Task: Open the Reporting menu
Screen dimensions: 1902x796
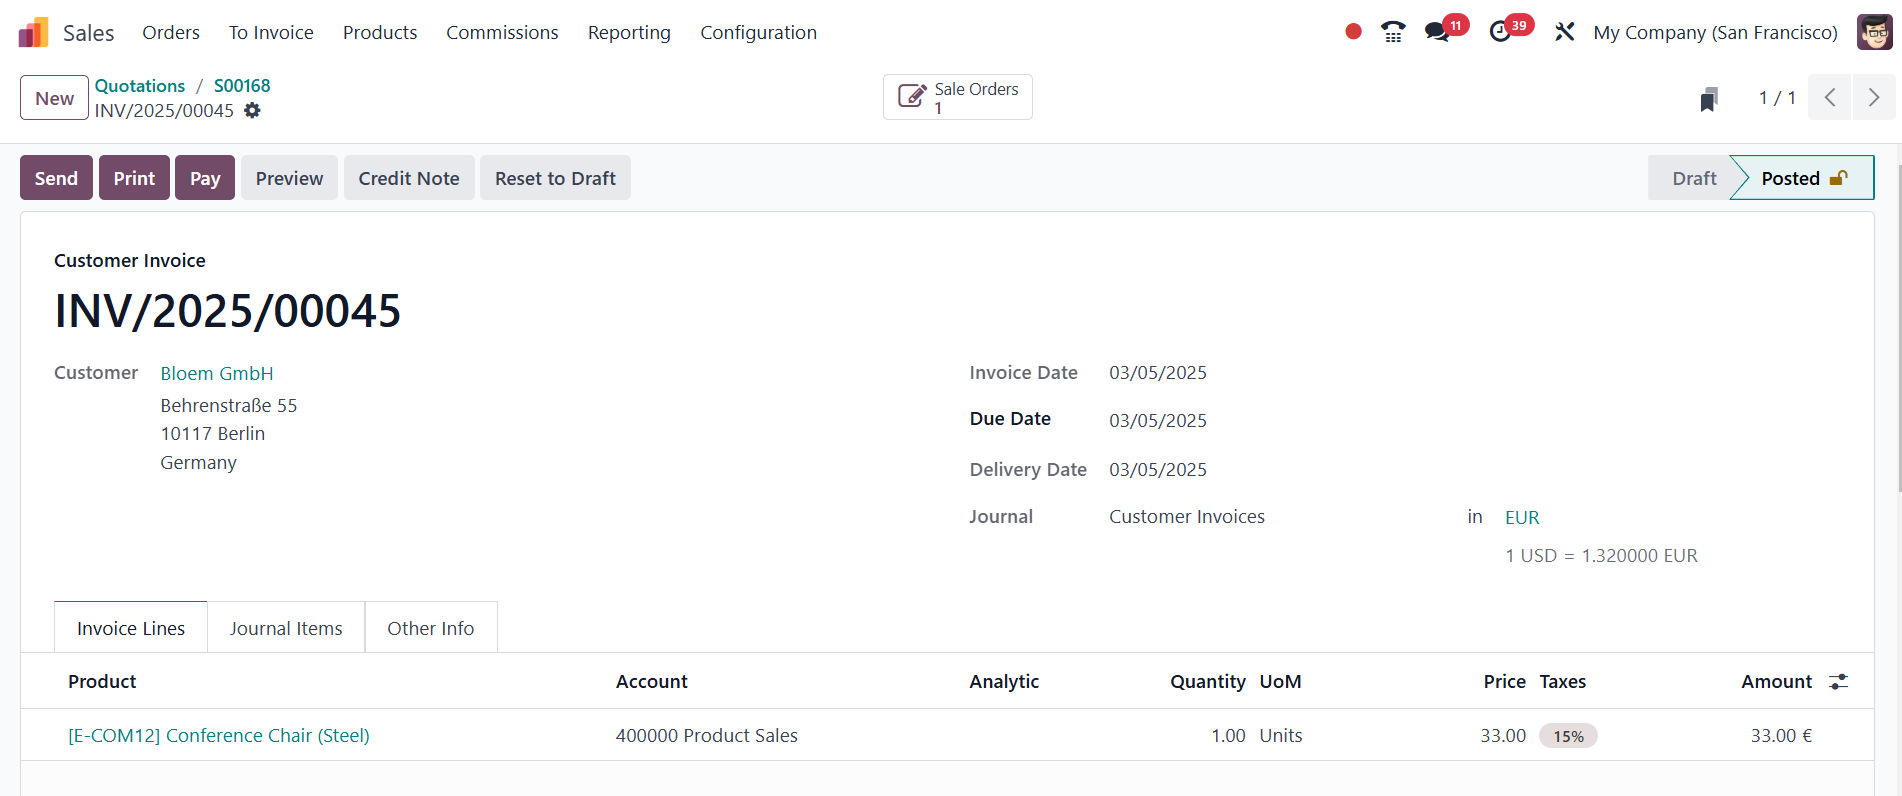Action: coord(629,33)
